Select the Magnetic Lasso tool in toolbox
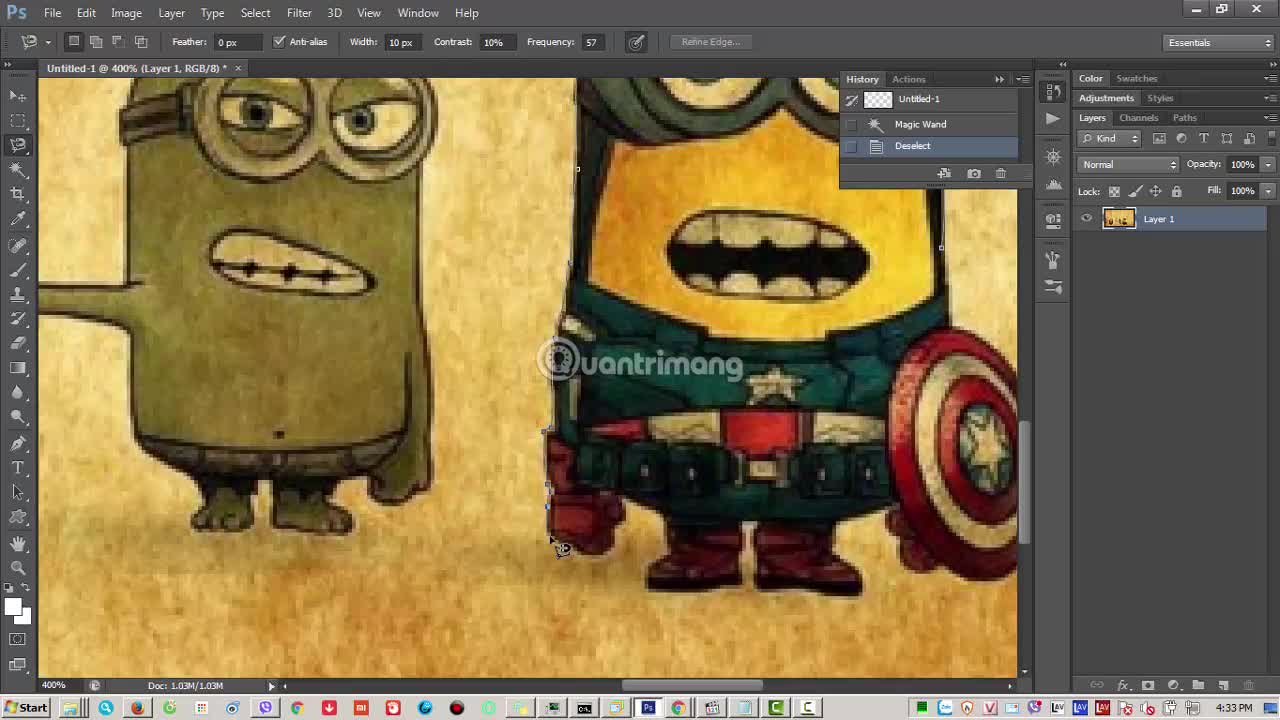The image size is (1280, 720). pyautogui.click(x=18, y=146)
